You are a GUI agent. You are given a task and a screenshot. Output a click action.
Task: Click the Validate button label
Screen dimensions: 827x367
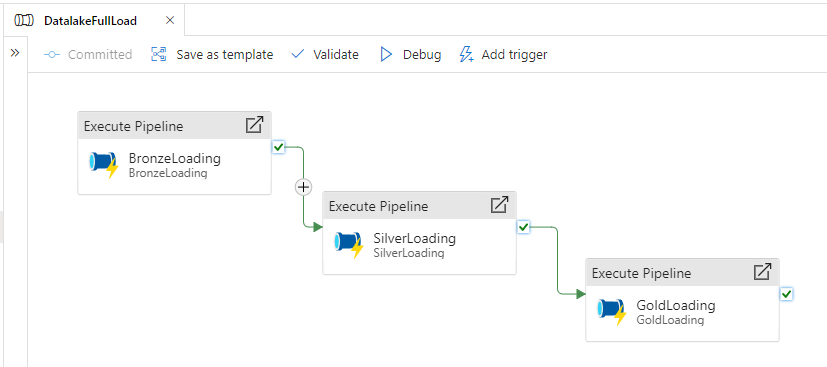(336, 54)
